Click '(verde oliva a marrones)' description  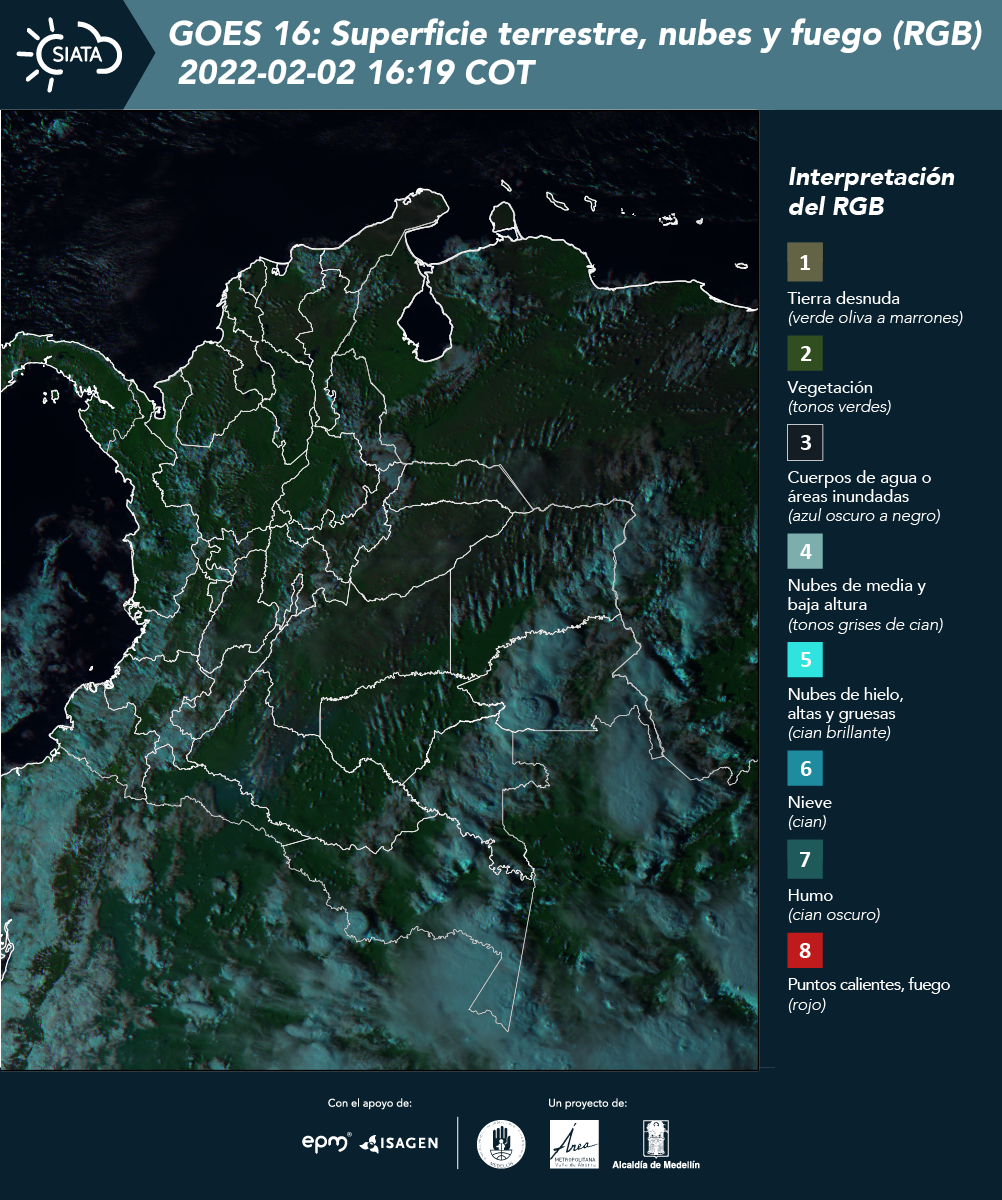[x=875, y=318]
